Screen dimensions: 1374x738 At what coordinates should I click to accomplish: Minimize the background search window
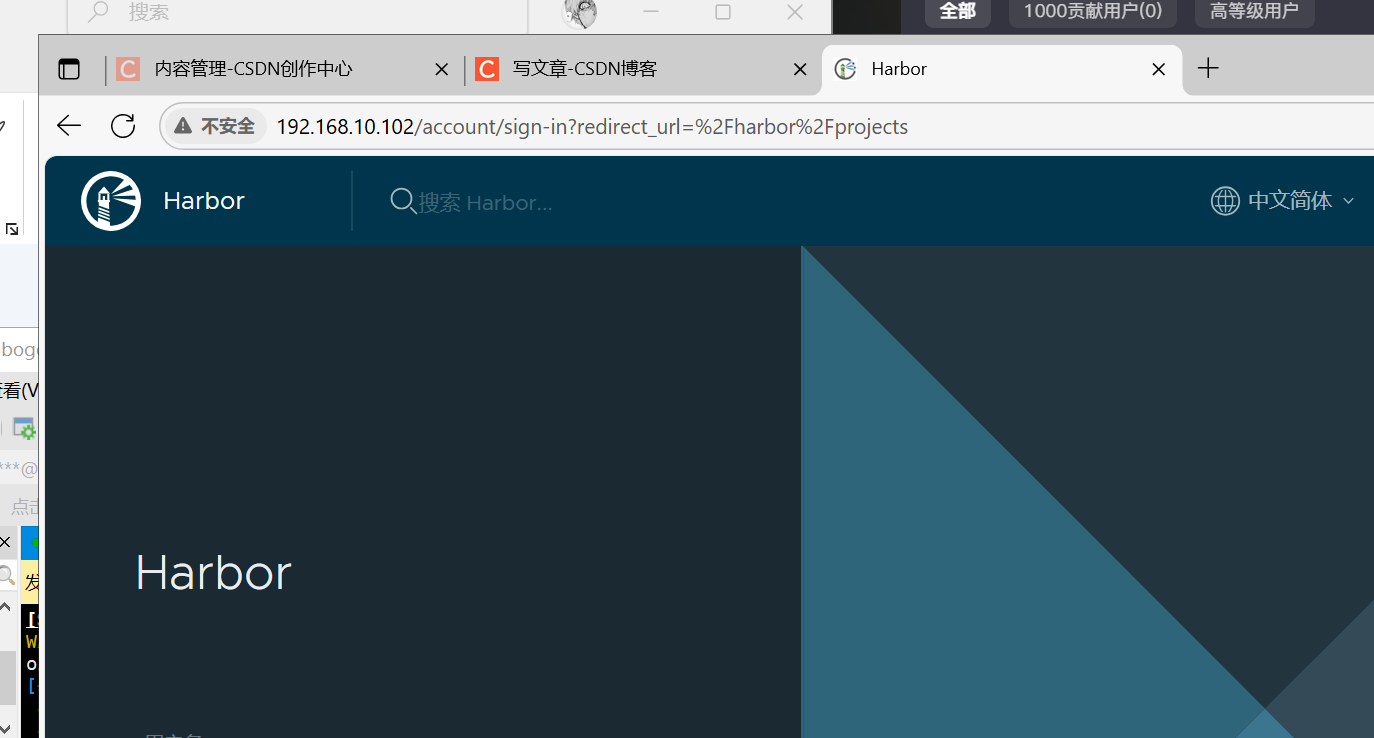[651, 12]
